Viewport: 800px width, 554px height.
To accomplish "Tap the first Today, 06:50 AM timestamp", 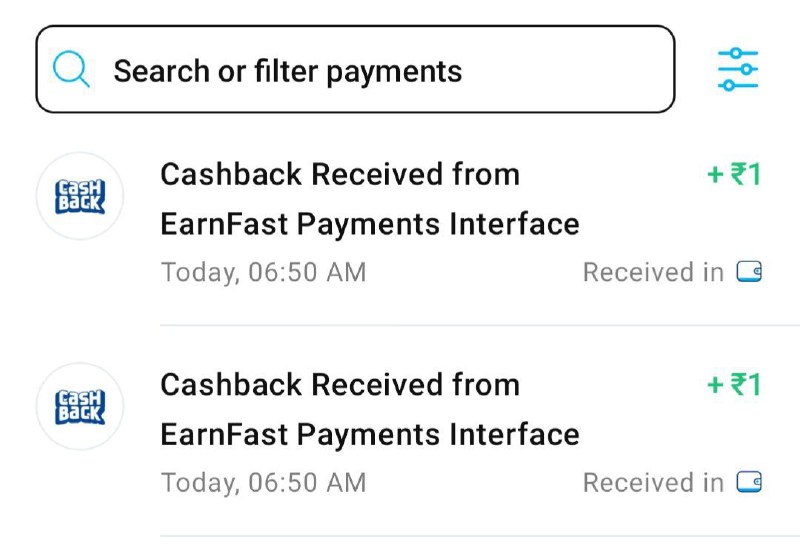I will (x=264, y=272).
